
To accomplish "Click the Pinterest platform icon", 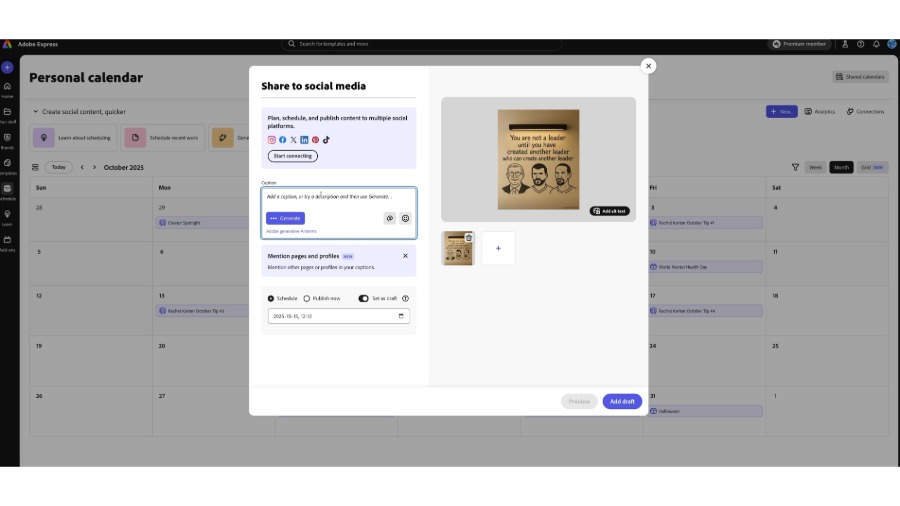I will [x=315, y=140].
